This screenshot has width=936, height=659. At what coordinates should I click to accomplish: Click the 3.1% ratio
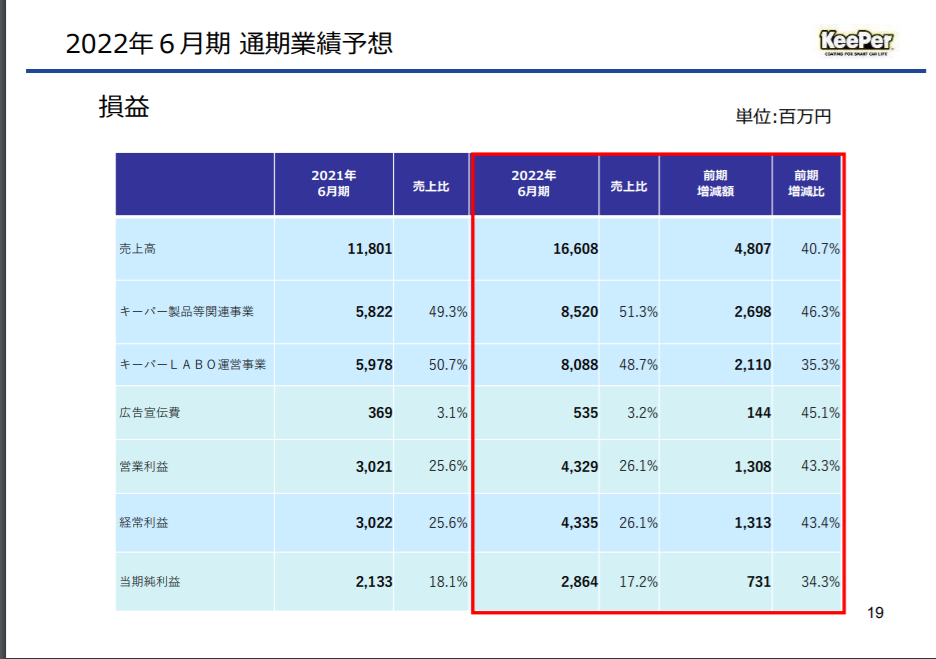click(x=452, y=412)
